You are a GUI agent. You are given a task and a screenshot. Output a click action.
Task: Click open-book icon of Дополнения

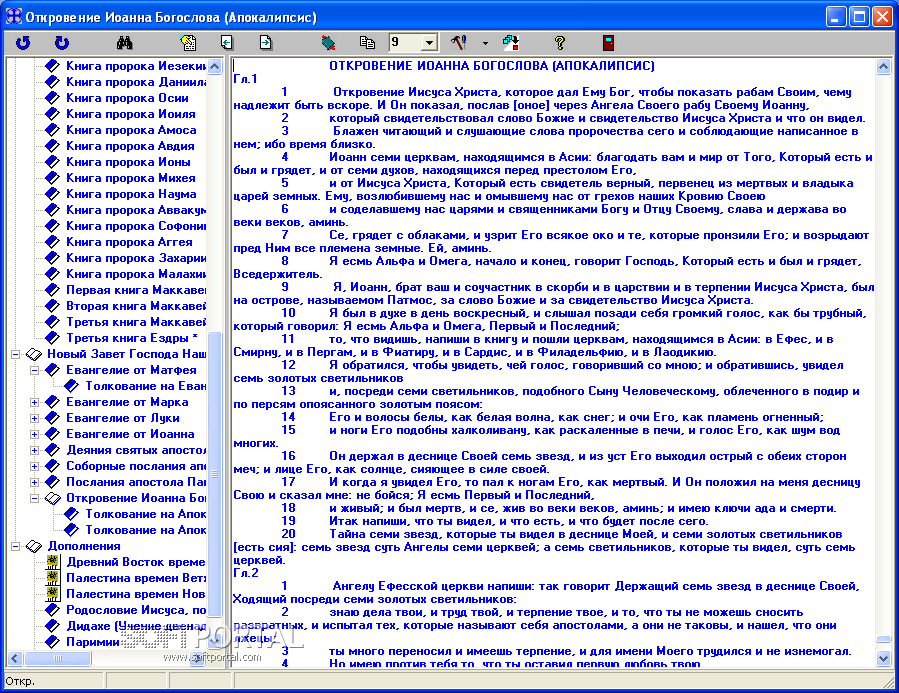point(34,546)
